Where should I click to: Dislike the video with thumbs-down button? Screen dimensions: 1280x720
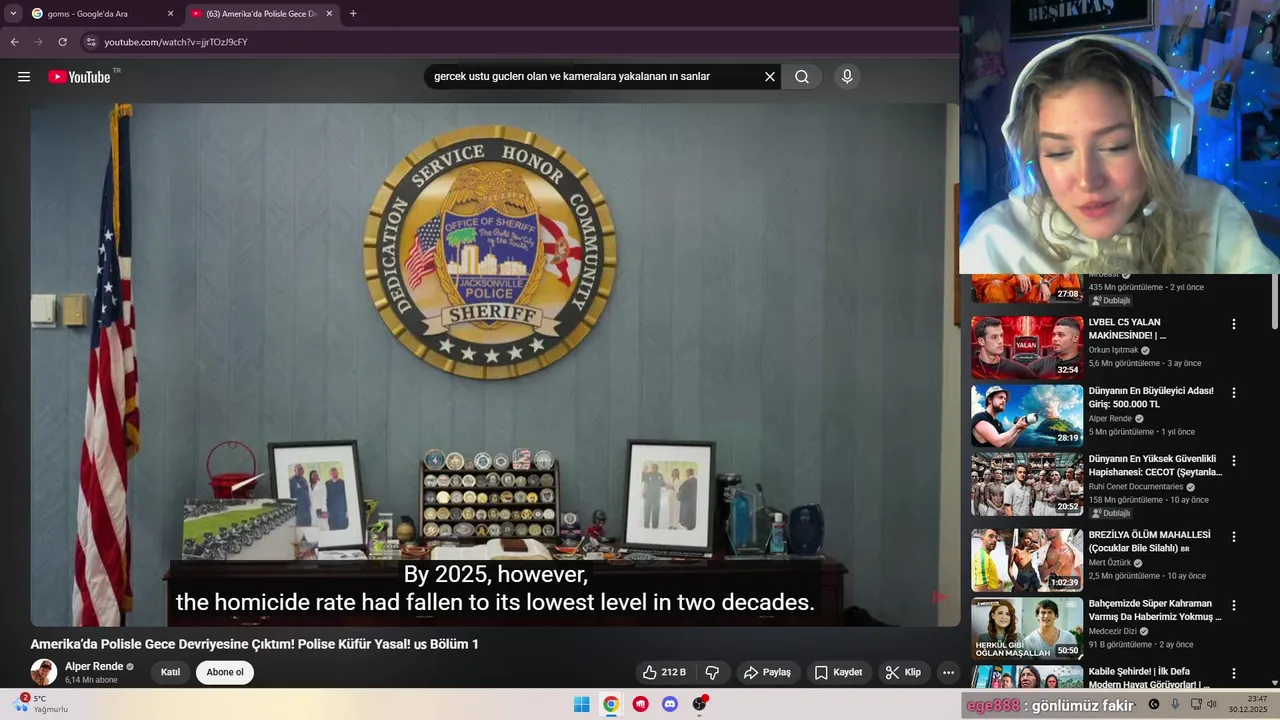pos(712,673)
